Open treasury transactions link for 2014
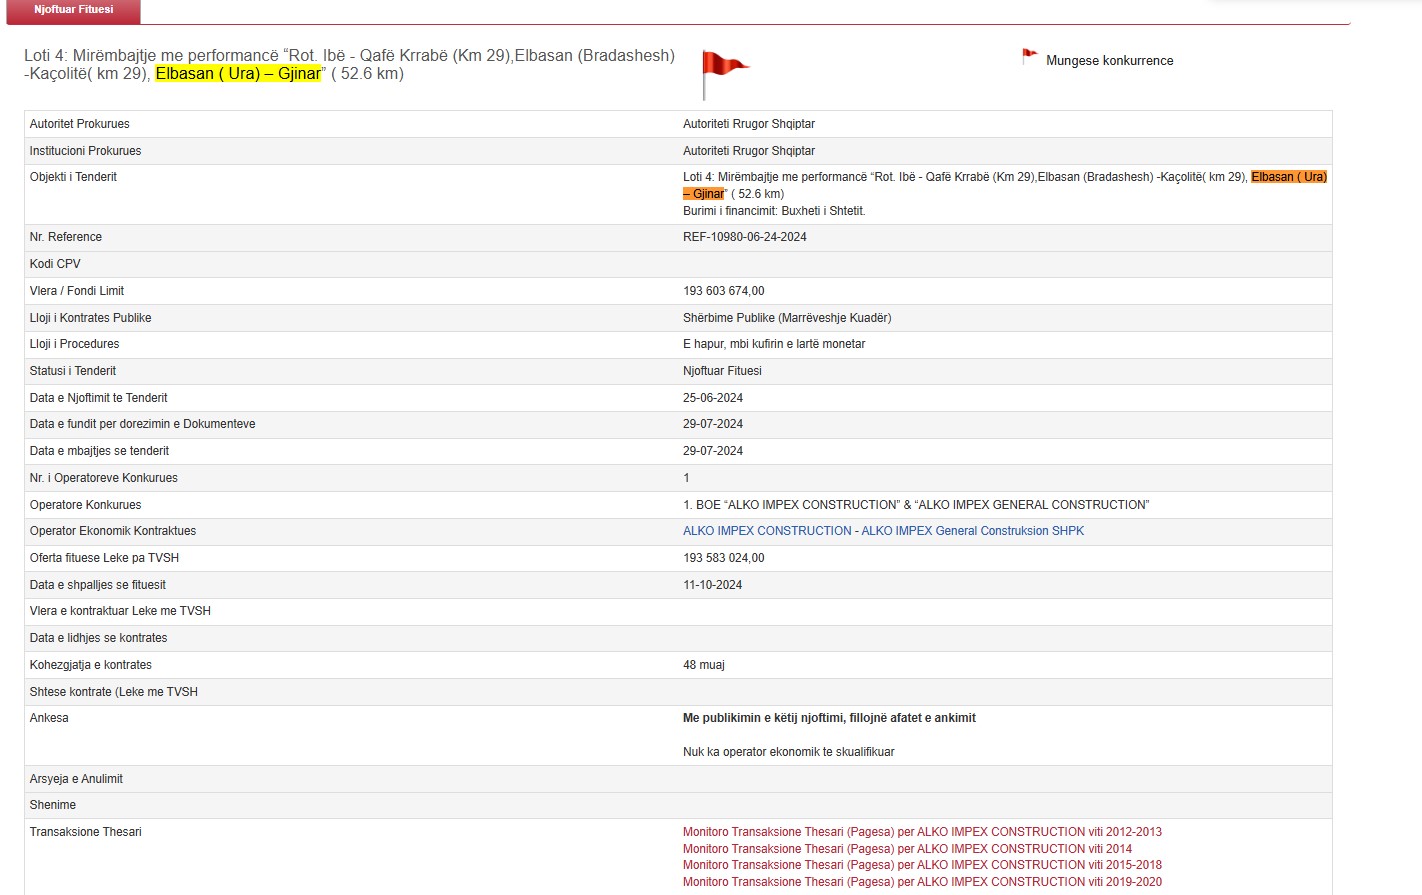The height and width of the screenshot is (895, 1422). pyautogui.click(x=907, y=849)
